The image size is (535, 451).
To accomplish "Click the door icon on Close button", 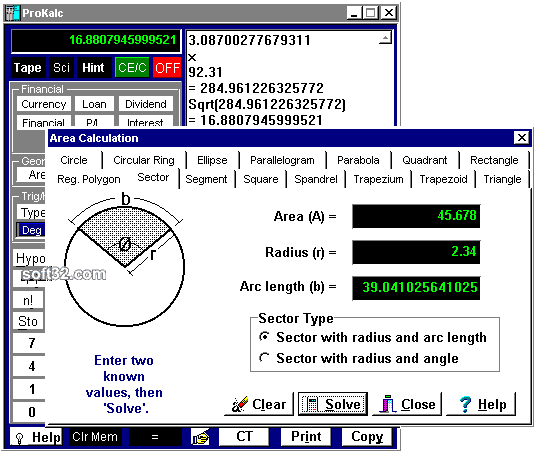I will click(388, 404).
